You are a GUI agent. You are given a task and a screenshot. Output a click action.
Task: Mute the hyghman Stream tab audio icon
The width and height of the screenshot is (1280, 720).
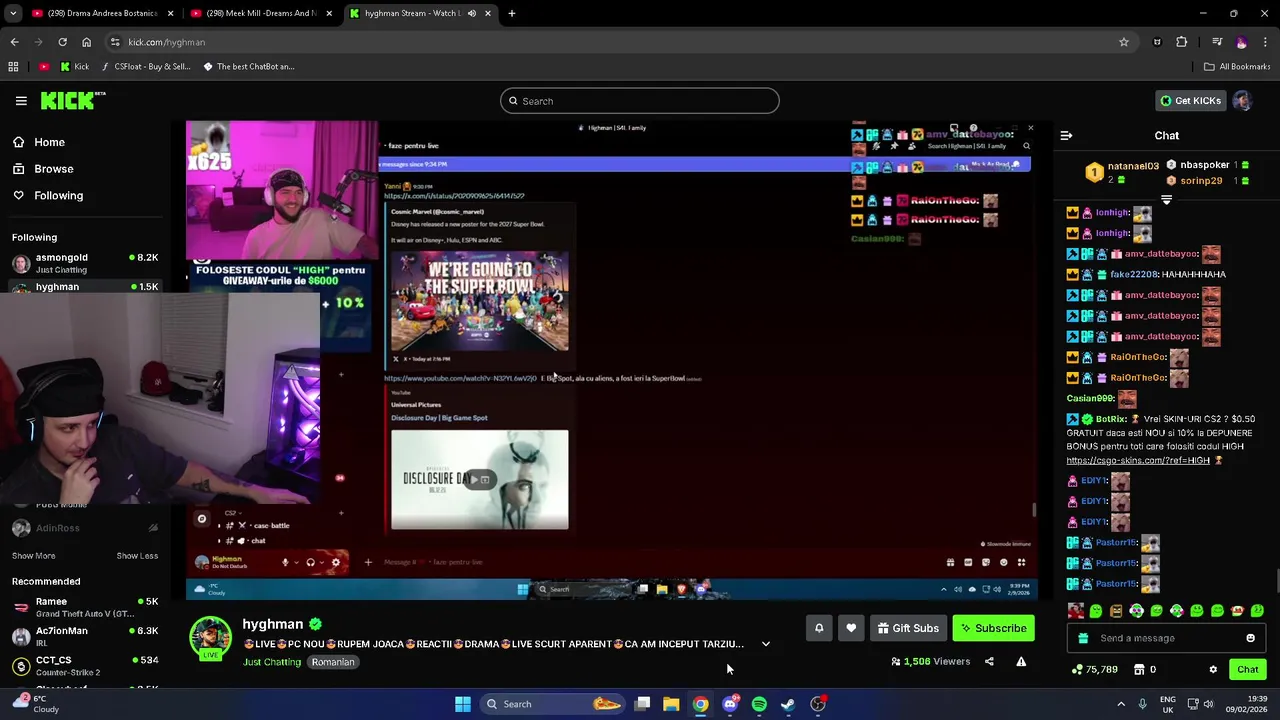[474, 13]
